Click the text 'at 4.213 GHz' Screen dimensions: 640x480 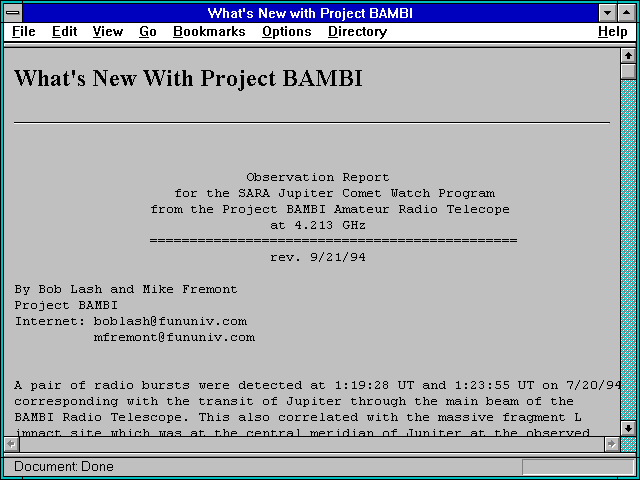click(x=318, y=225)
